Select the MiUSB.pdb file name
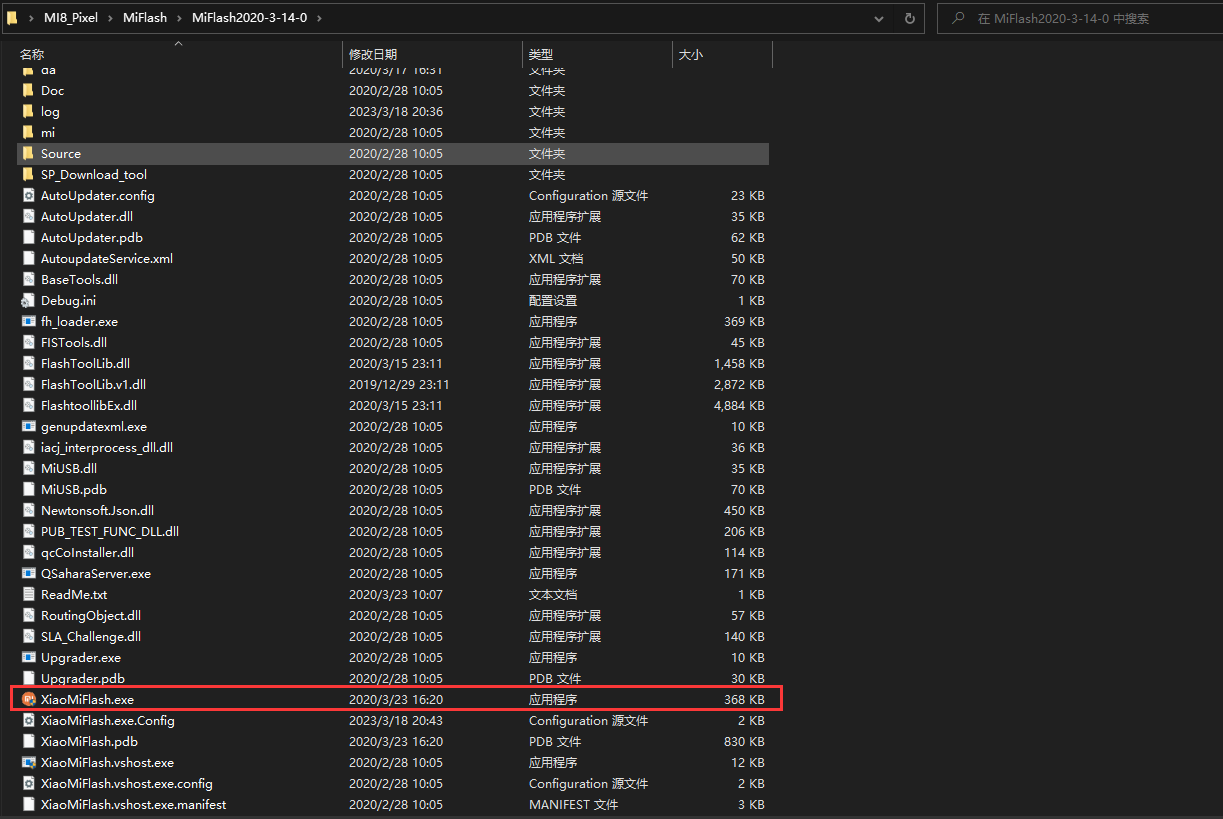This screenshot has width=1223, height=819. (x=73, y=489)
